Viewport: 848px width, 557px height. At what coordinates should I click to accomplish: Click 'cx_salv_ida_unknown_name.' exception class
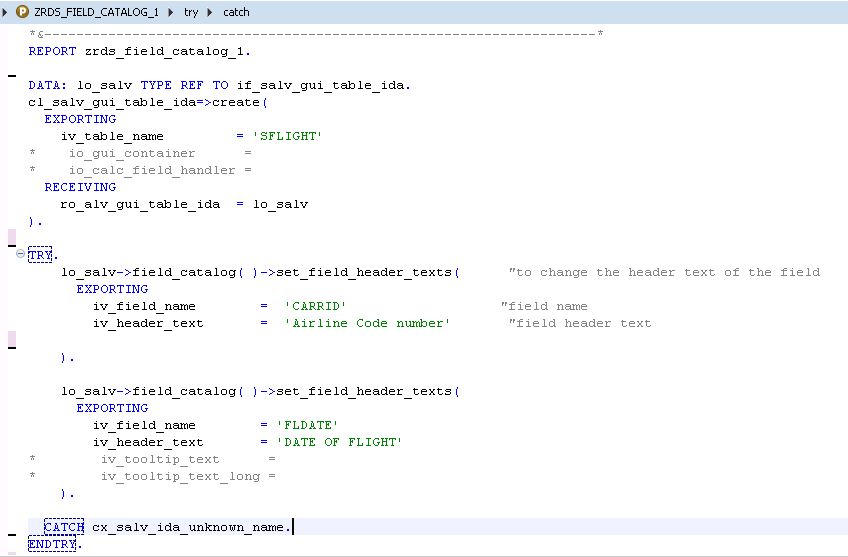[x=192, y=527]
